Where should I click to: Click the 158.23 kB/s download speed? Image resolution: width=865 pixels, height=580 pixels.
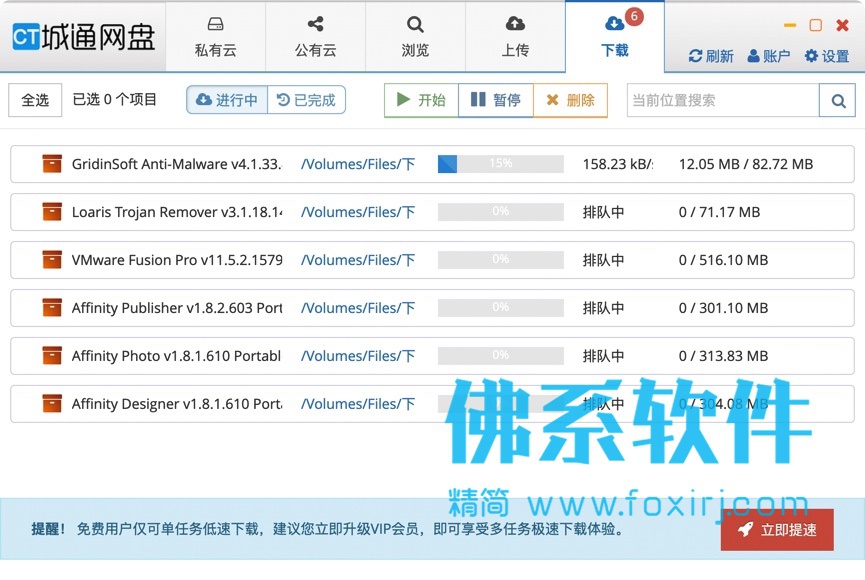(x=618, y=164)
